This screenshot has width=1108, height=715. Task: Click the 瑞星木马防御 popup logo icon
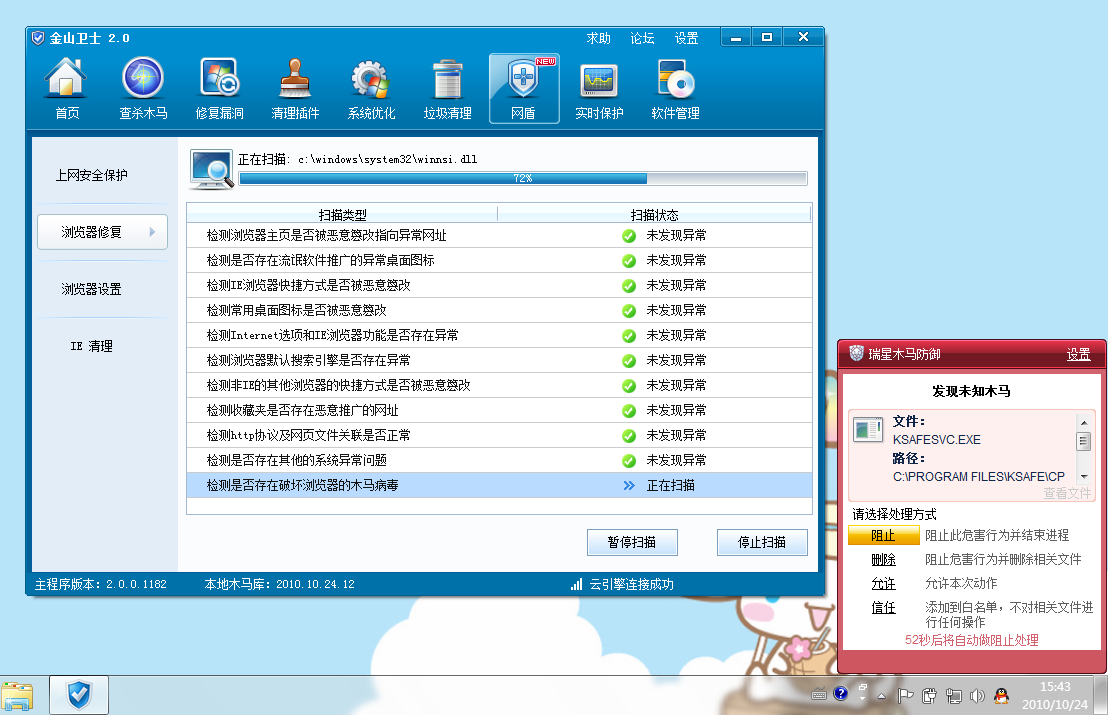pos(856,353)
